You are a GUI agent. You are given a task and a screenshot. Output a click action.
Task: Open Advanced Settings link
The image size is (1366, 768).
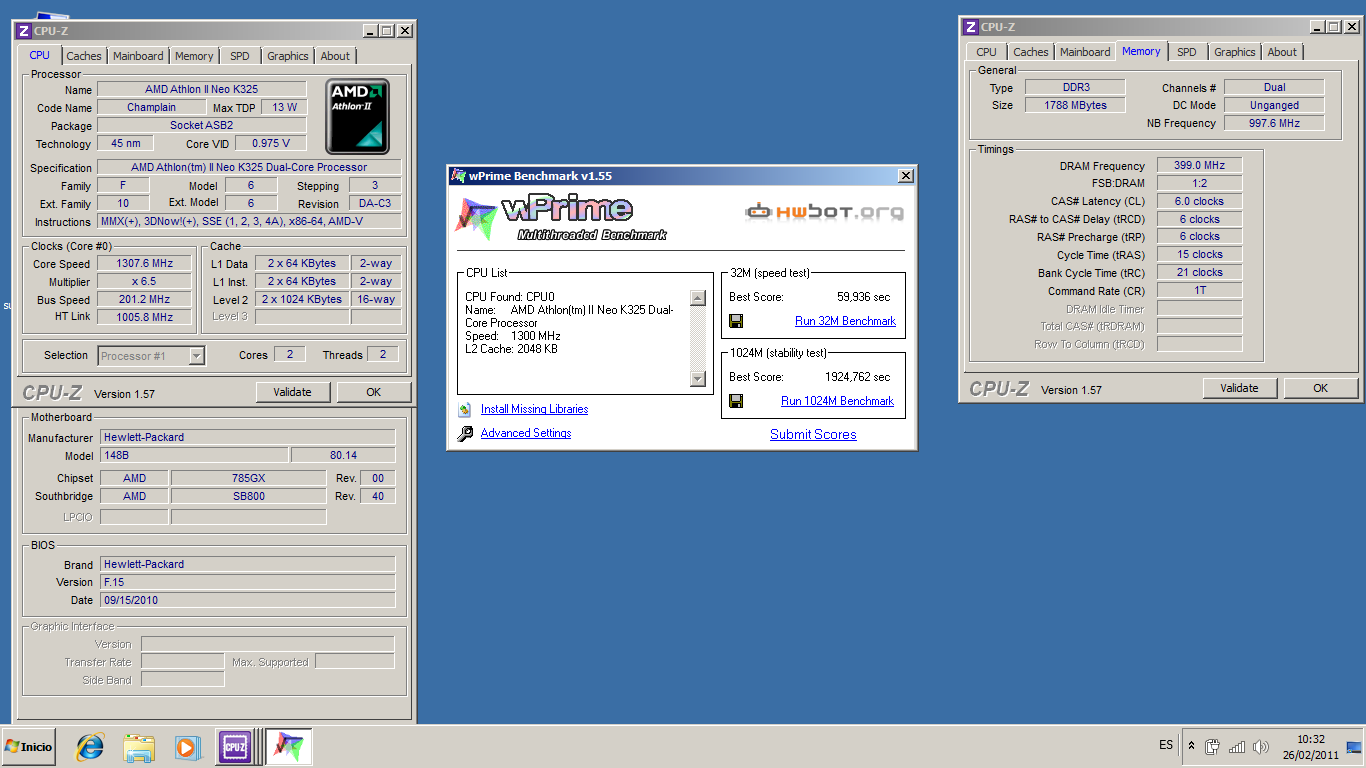526,433
